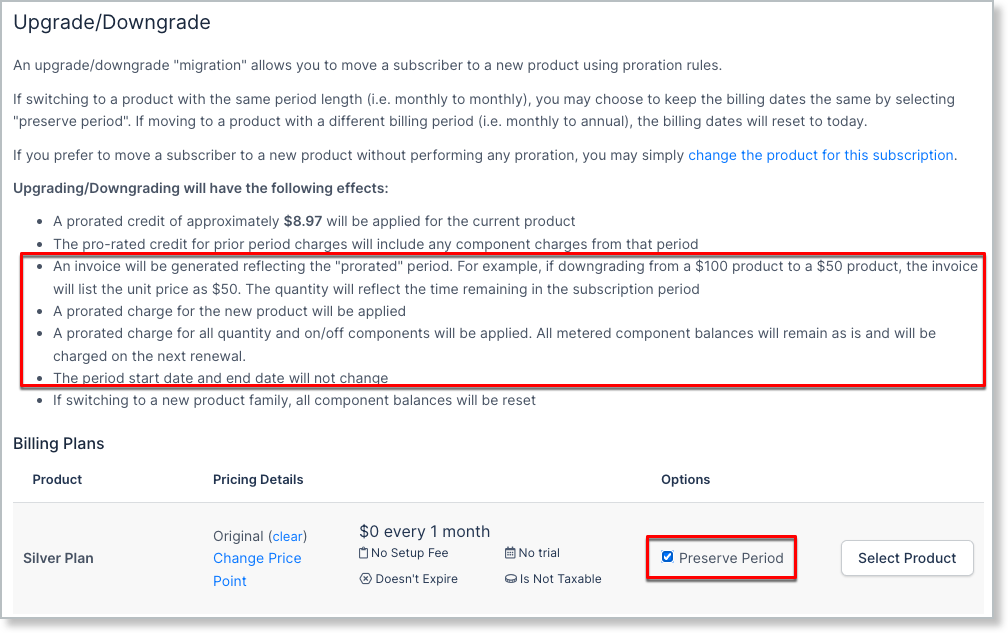Viewport: 1008px width, 633px height.
Task: Click the Billing Plans section heading
Action: pyautogui.click(x=59, y=443)
